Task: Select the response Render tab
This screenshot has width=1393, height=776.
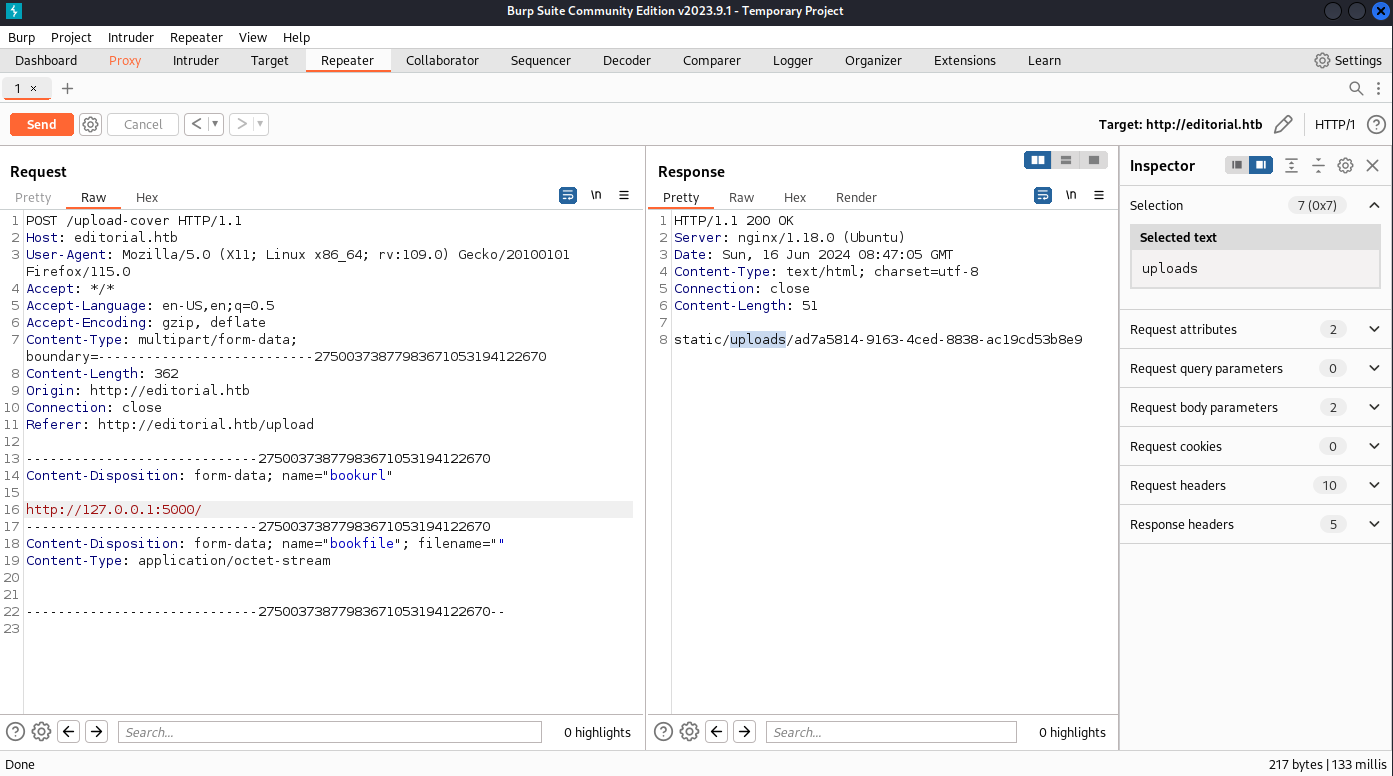Action: click(856, 197)
